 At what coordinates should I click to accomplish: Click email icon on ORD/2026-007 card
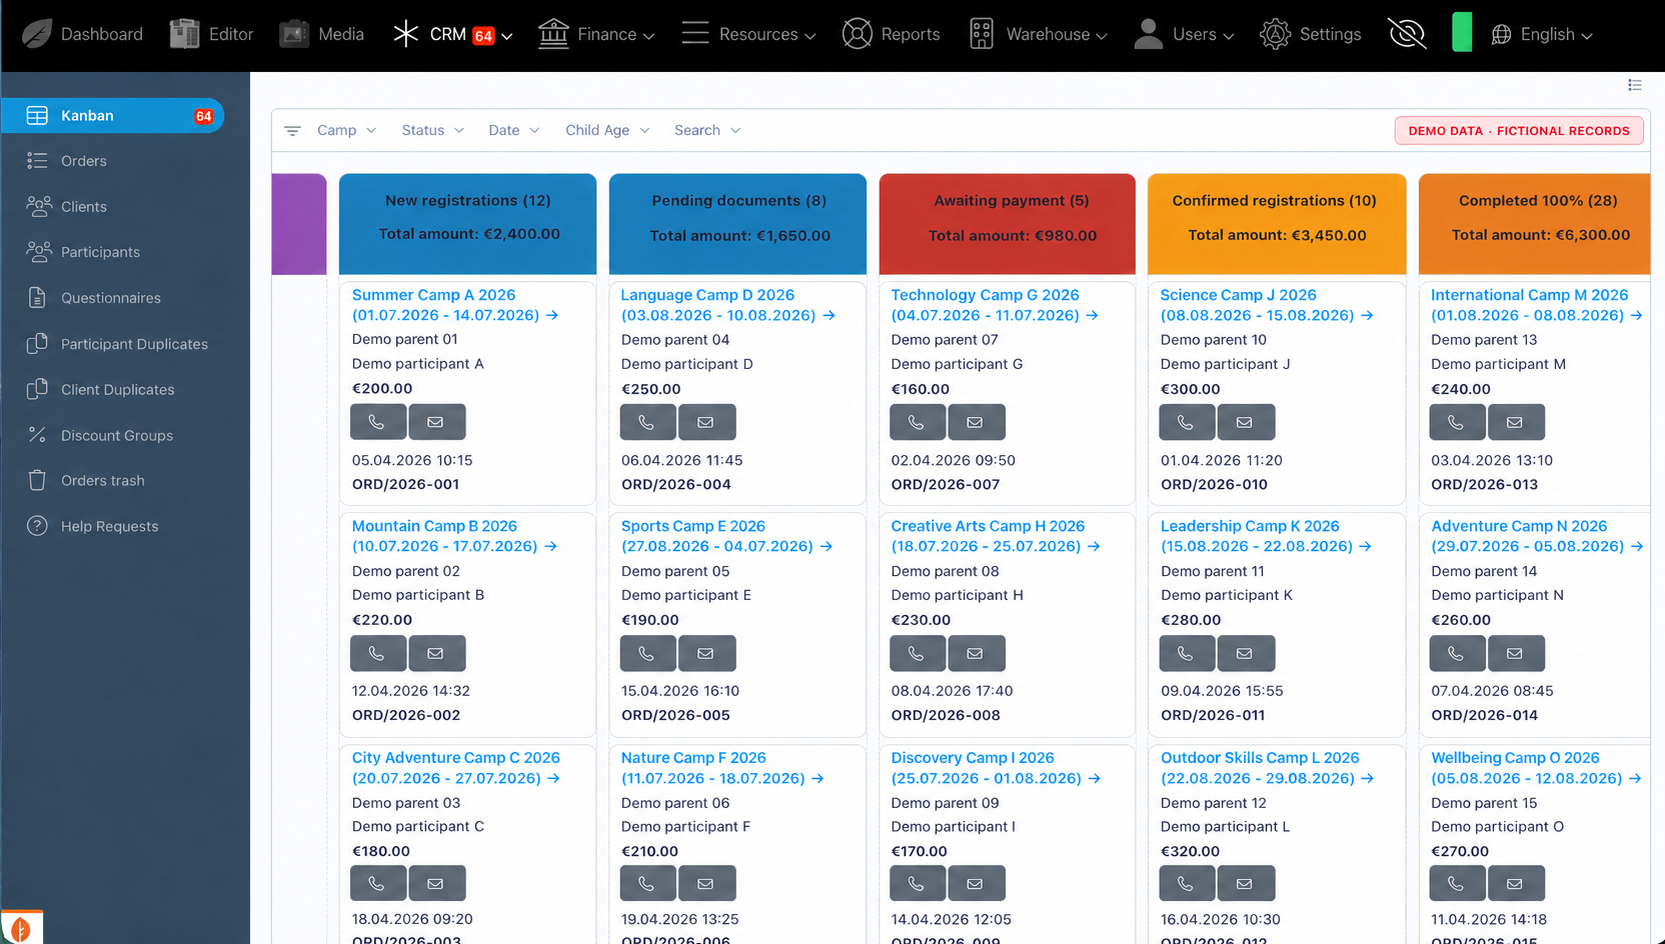click(975, 422)
